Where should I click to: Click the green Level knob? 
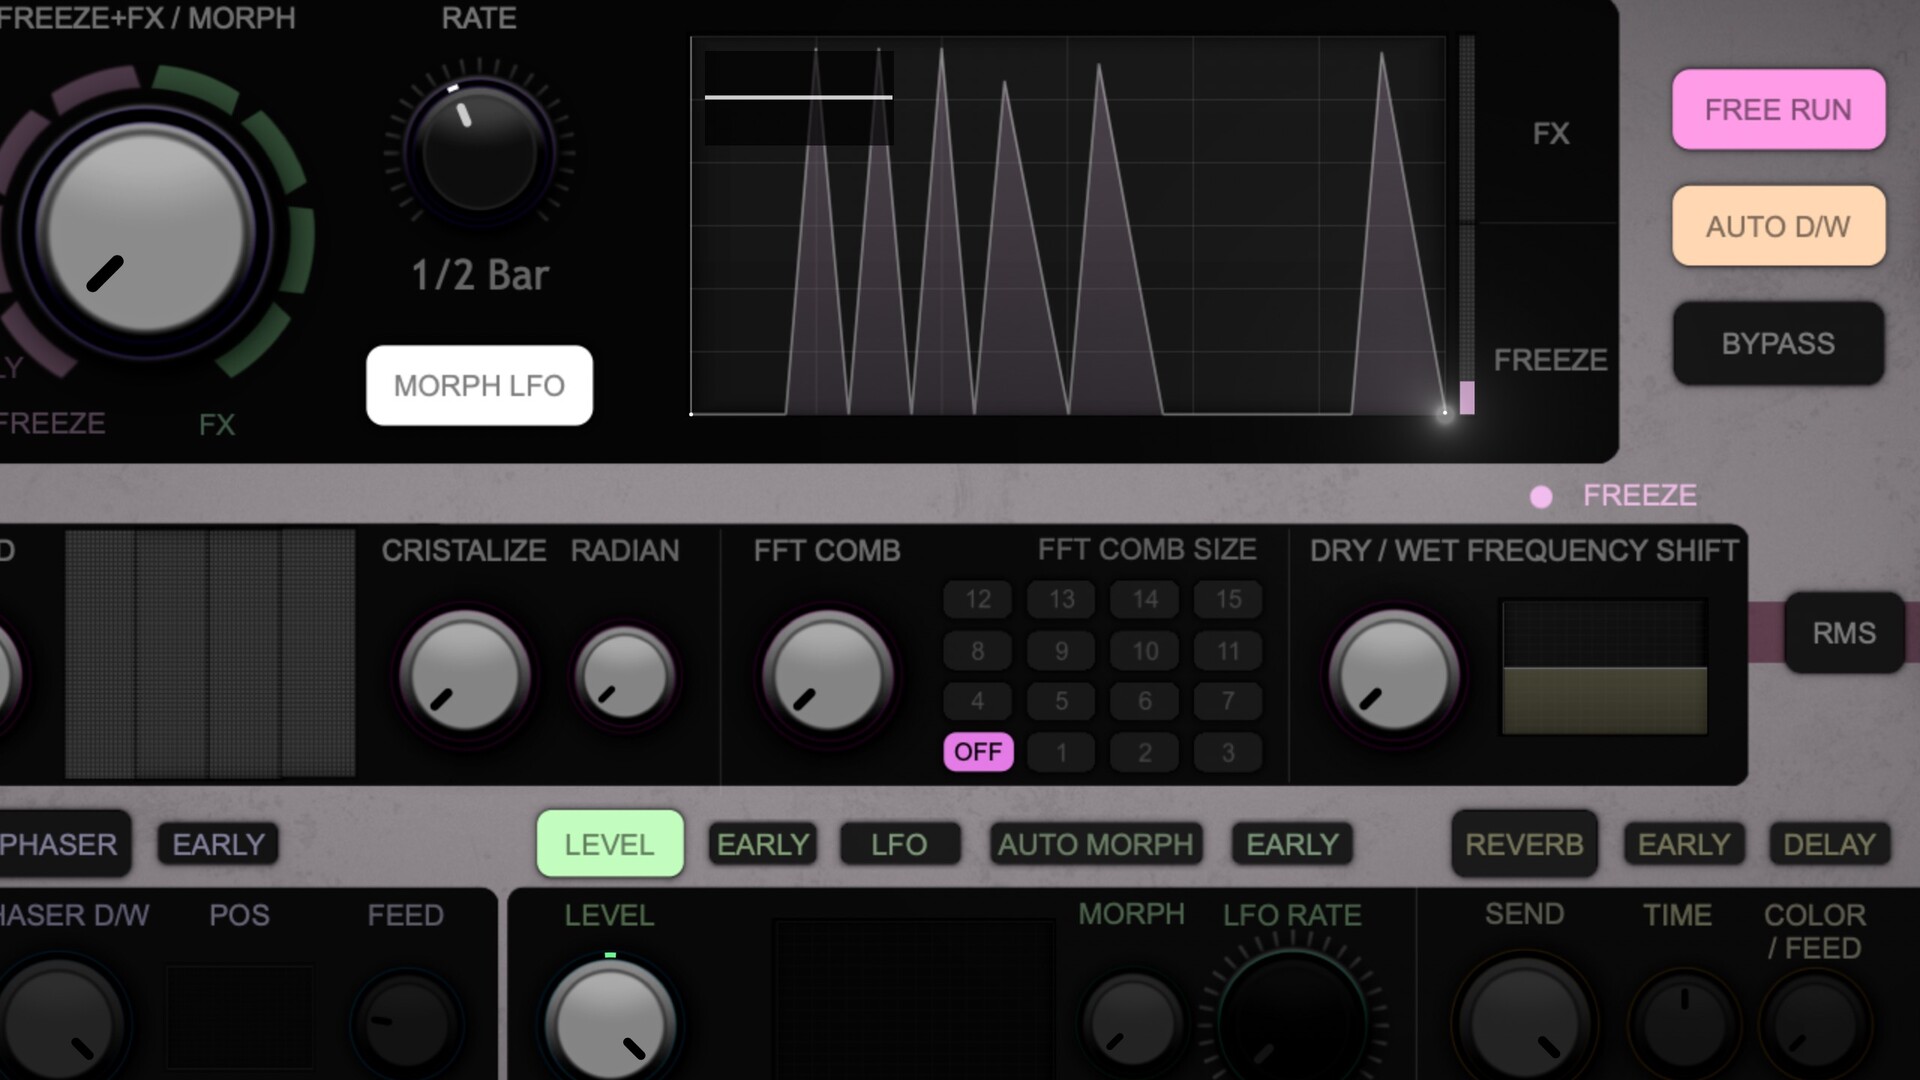coord(609,1022)
